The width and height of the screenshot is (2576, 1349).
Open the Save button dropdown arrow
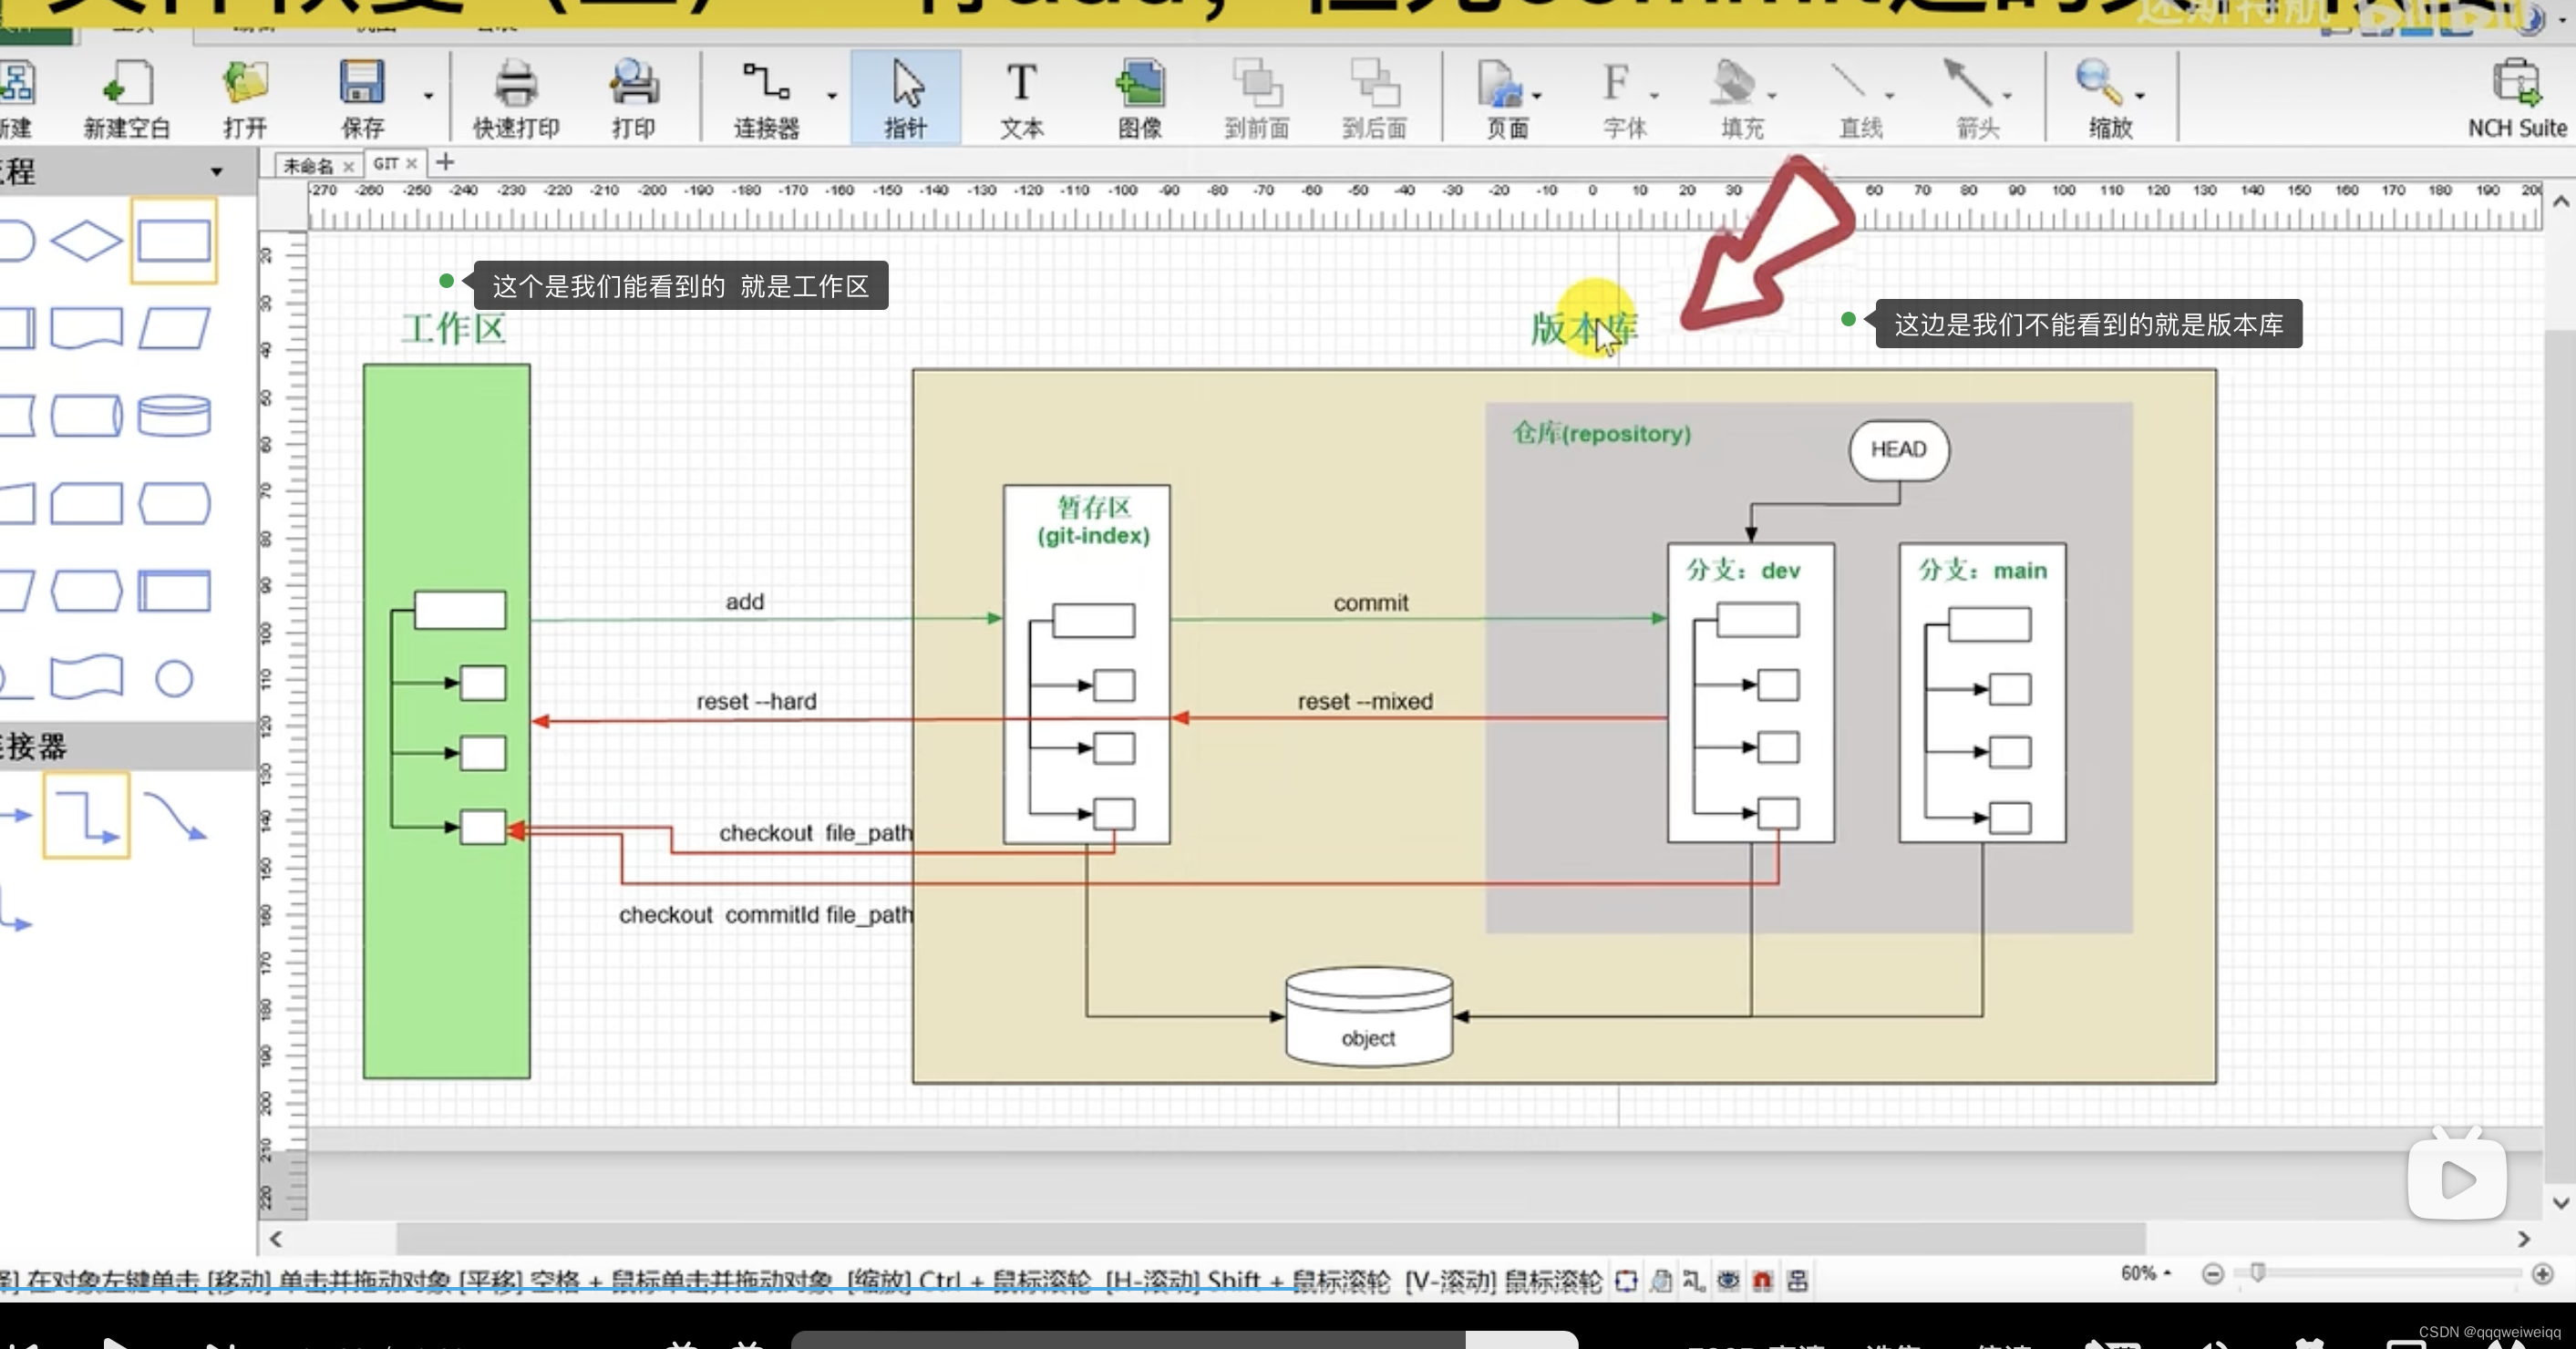(x=428, y=96)
